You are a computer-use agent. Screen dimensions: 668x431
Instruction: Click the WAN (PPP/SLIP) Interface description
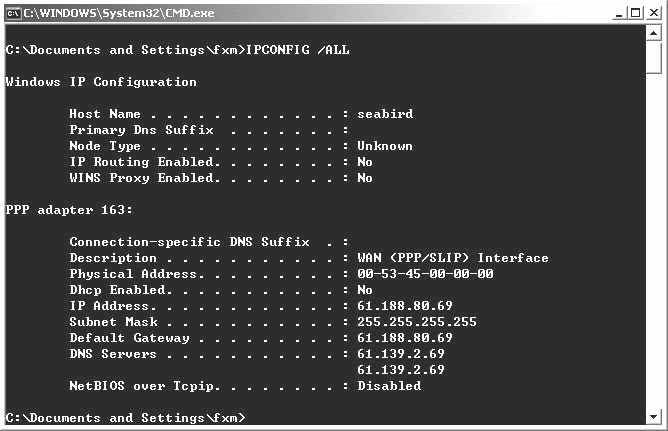pos(453,258)
